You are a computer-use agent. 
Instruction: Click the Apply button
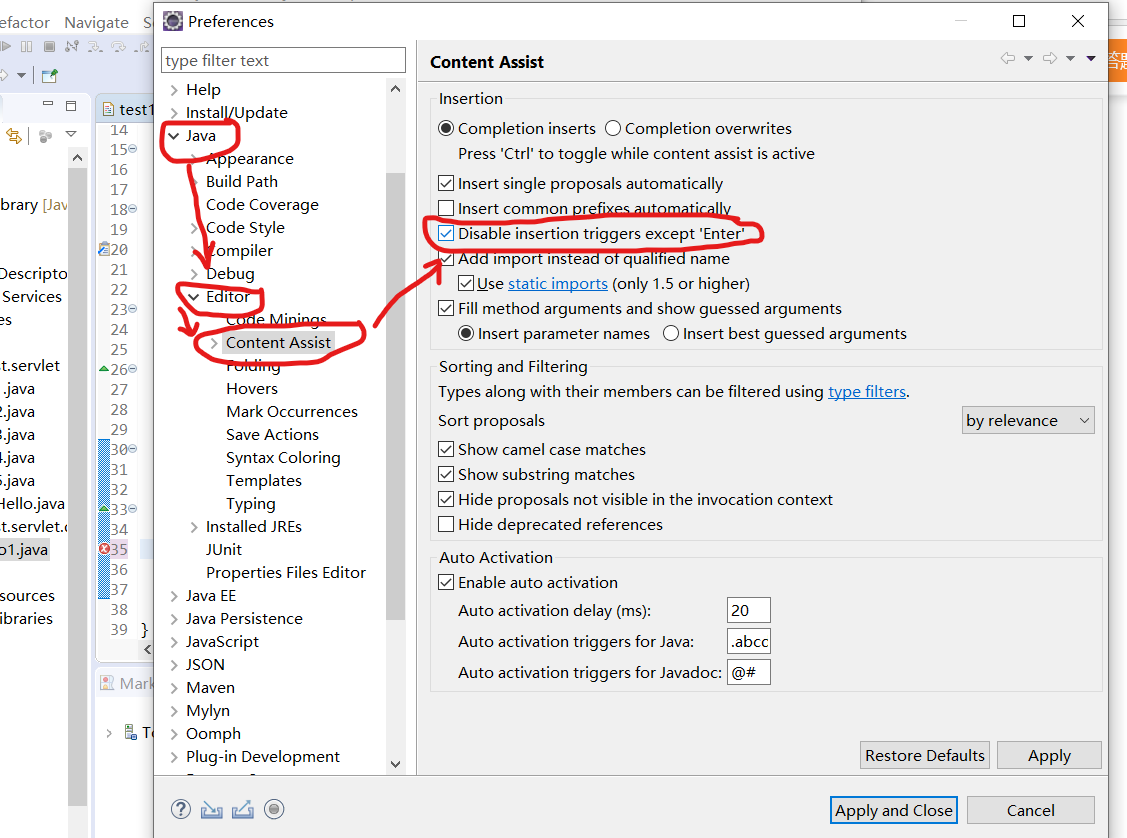tap(1049, 755)
